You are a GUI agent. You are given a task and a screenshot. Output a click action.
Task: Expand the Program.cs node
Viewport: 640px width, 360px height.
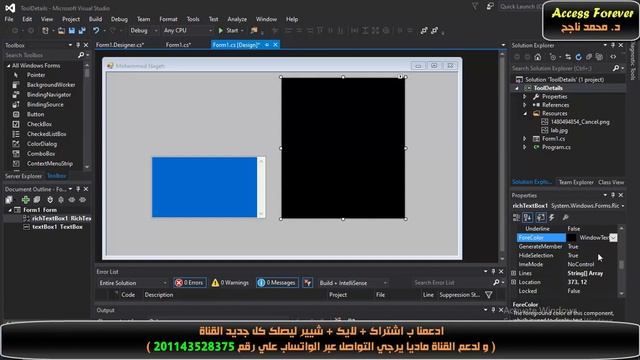(x=525, y=147)
